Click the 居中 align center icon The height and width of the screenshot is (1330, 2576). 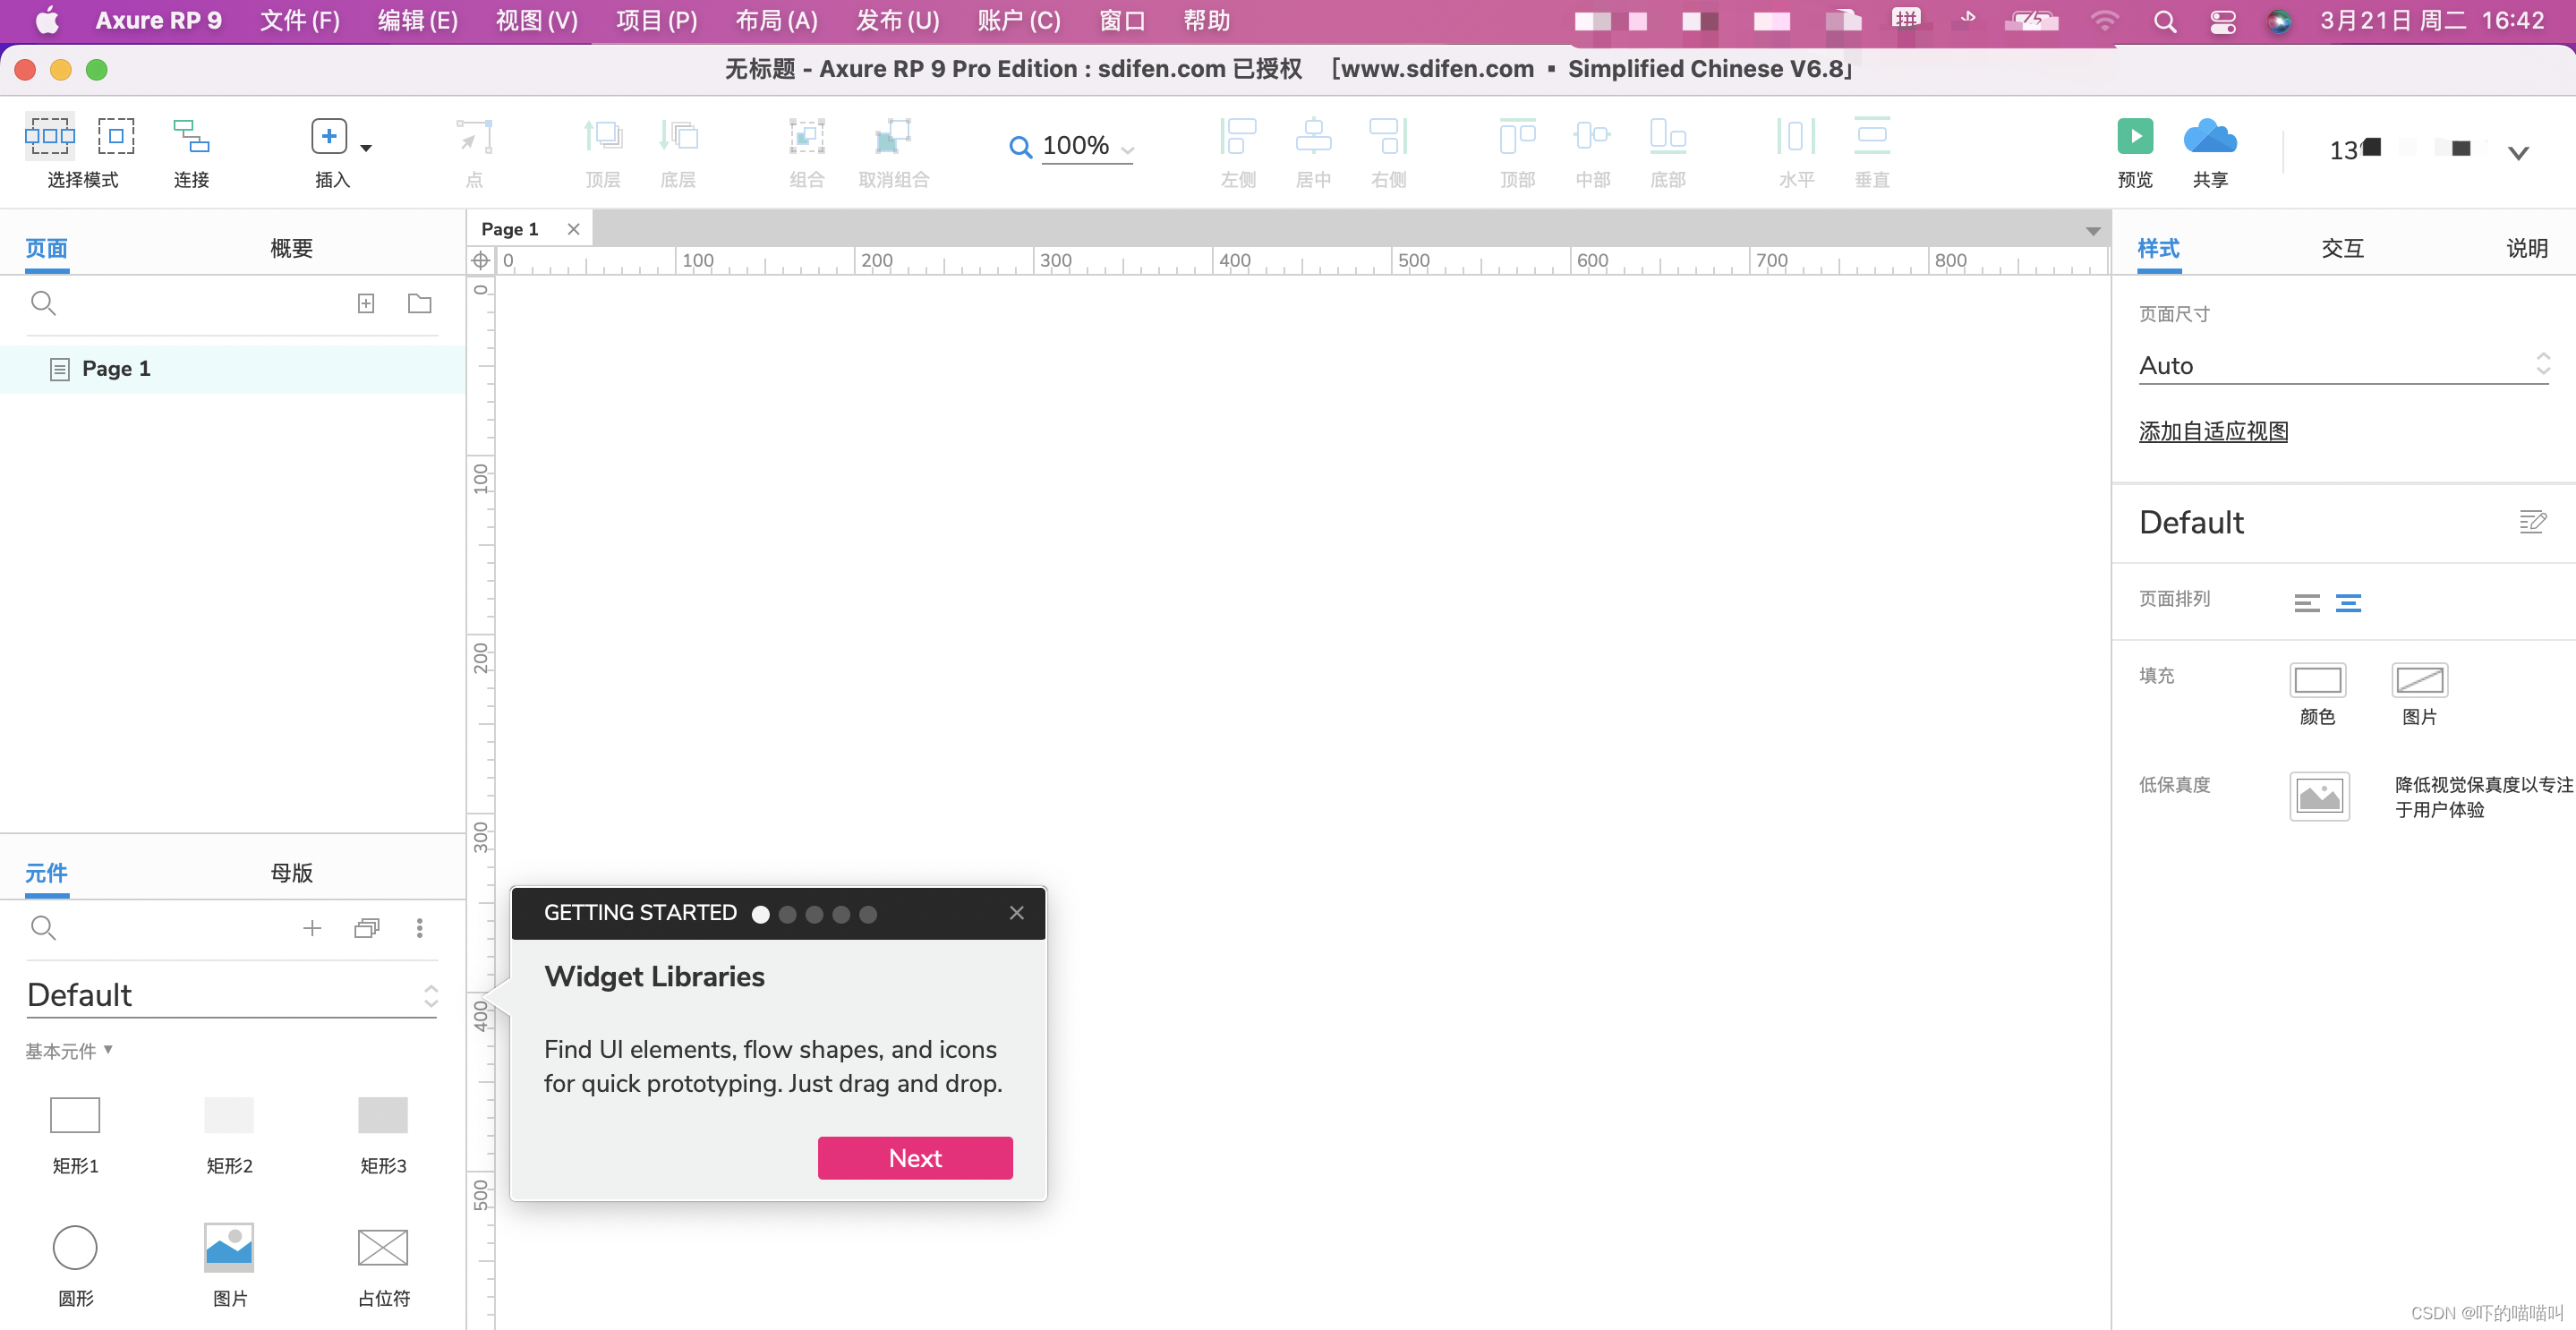1313,136
